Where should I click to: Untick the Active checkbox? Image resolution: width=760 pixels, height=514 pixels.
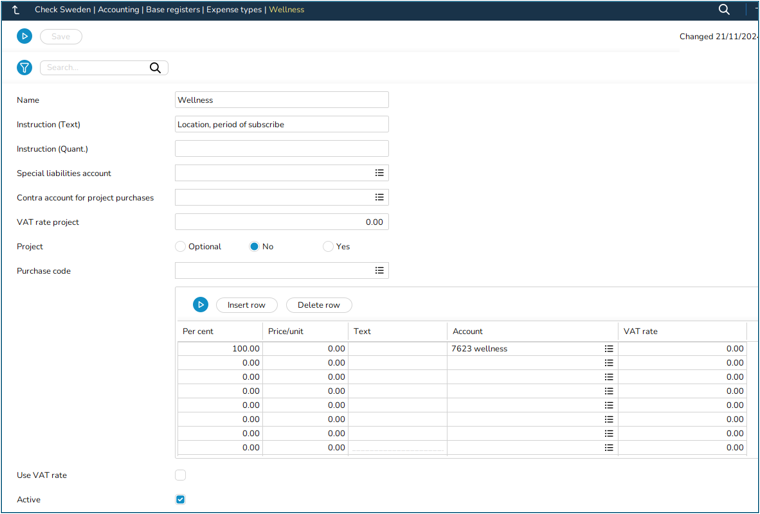(x=180, y=499)
